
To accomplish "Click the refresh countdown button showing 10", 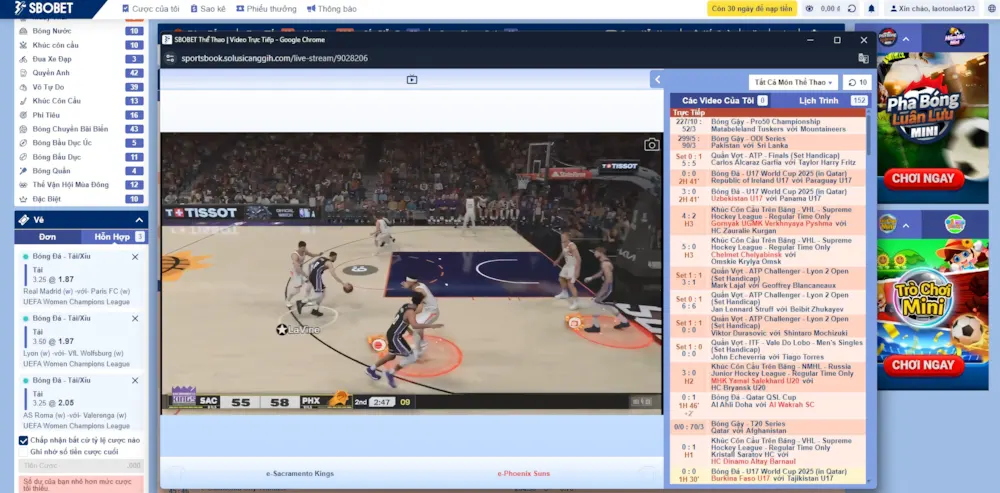I will point(857,82).
